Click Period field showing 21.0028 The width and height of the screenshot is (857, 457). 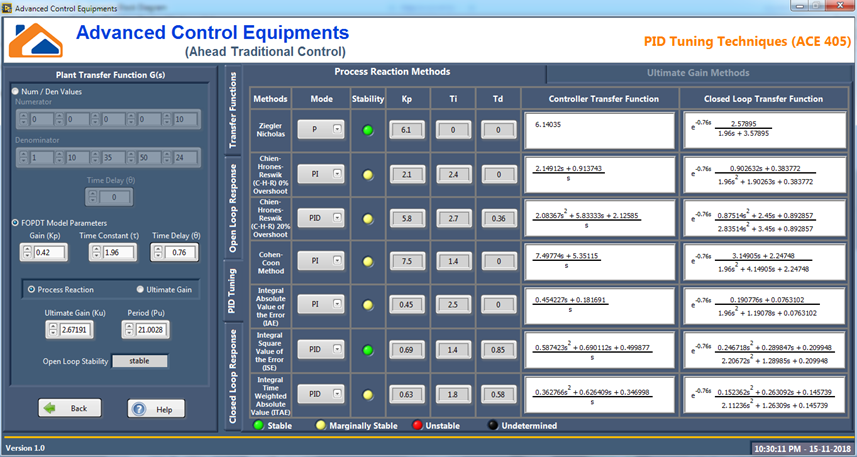151,330
